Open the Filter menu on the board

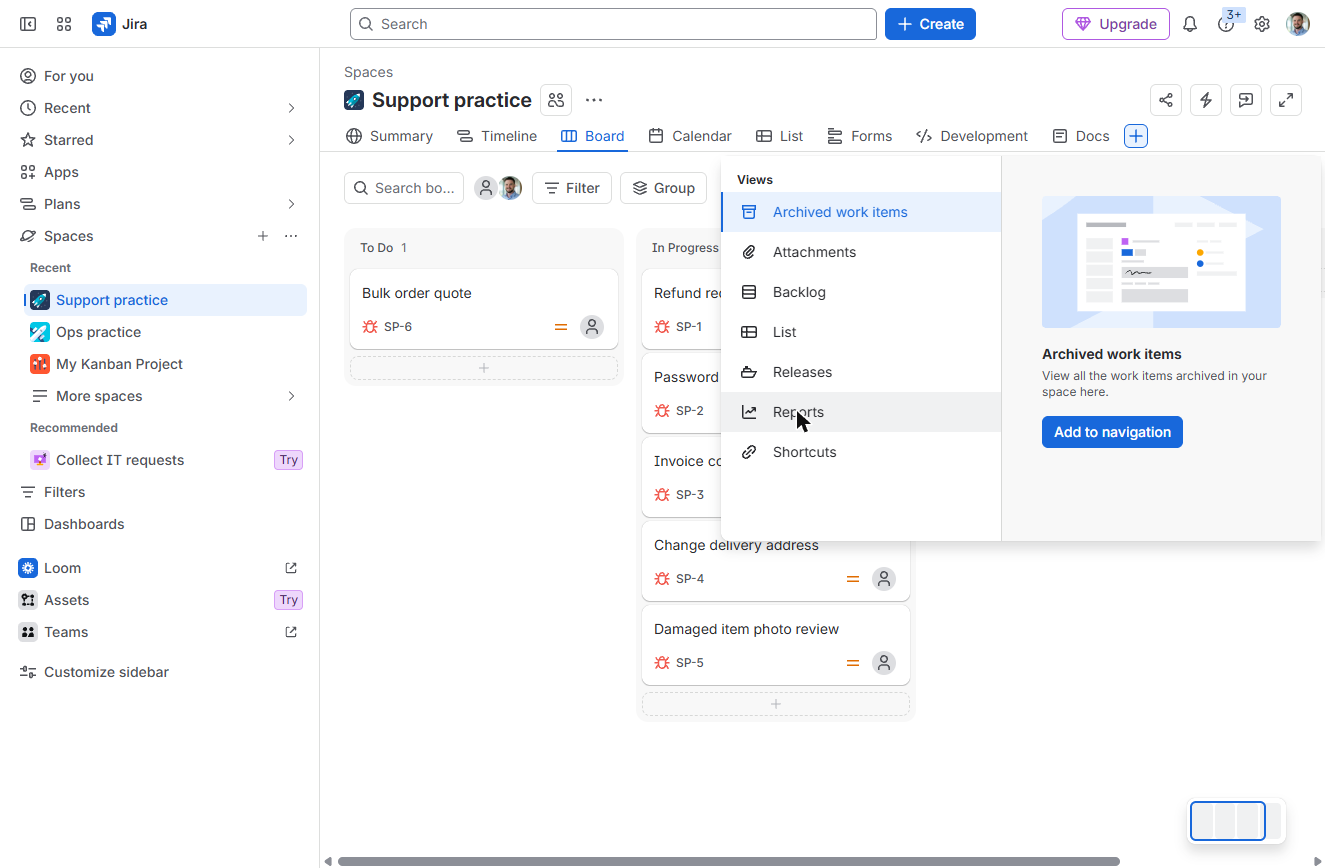pos(572,188)
